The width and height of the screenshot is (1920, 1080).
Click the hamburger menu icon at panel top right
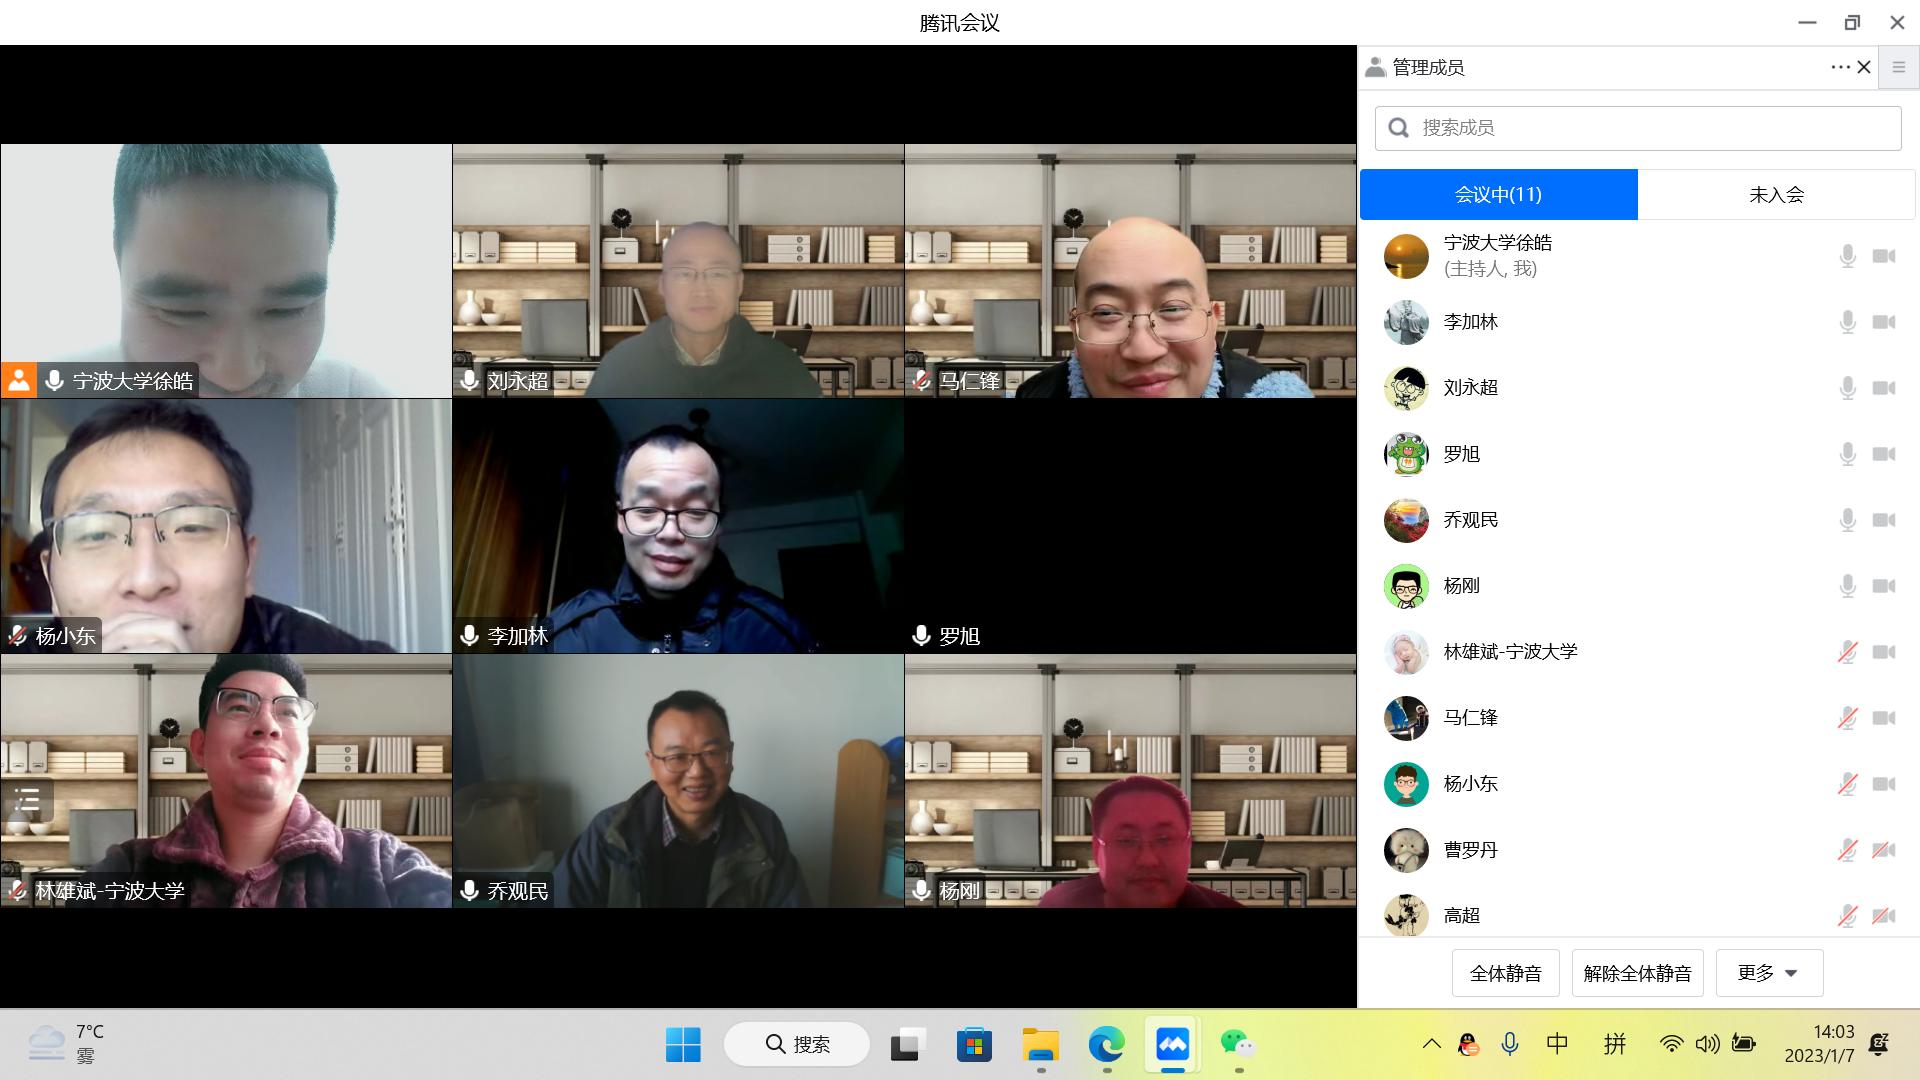pyautogui.click(x=1898, y=67)
